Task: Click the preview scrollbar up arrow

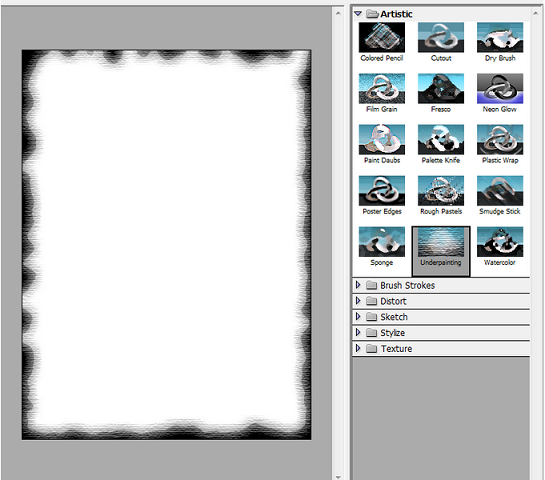Action: (338, 13)
